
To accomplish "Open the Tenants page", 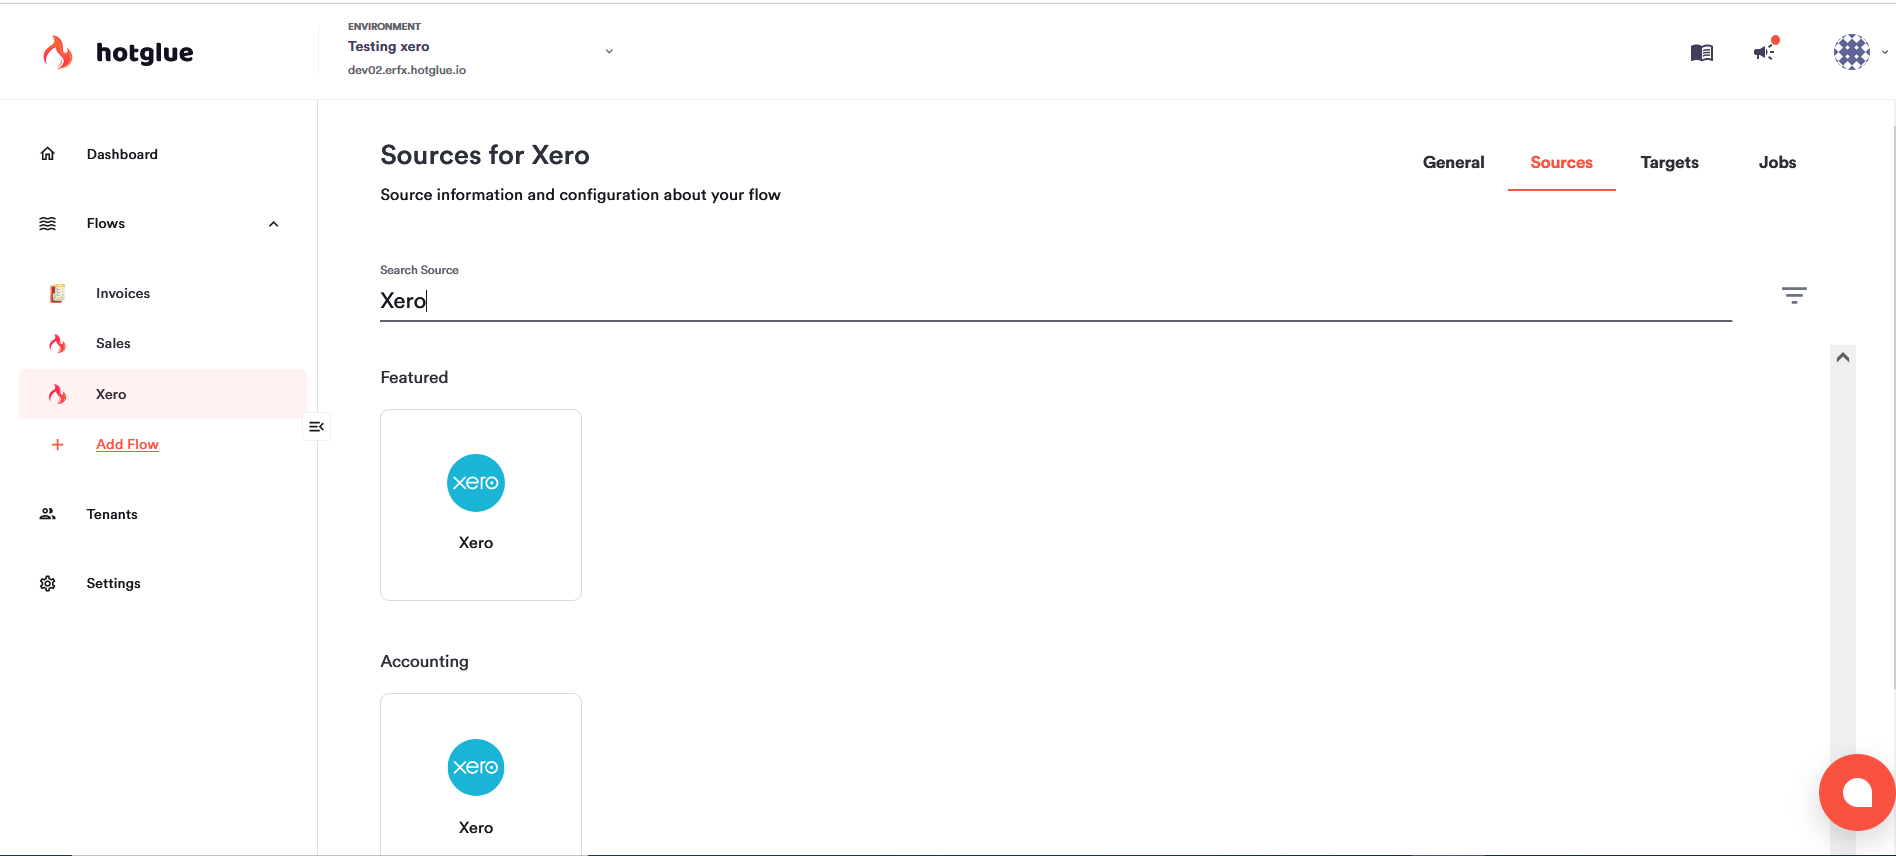I will [x=112, y=514].
